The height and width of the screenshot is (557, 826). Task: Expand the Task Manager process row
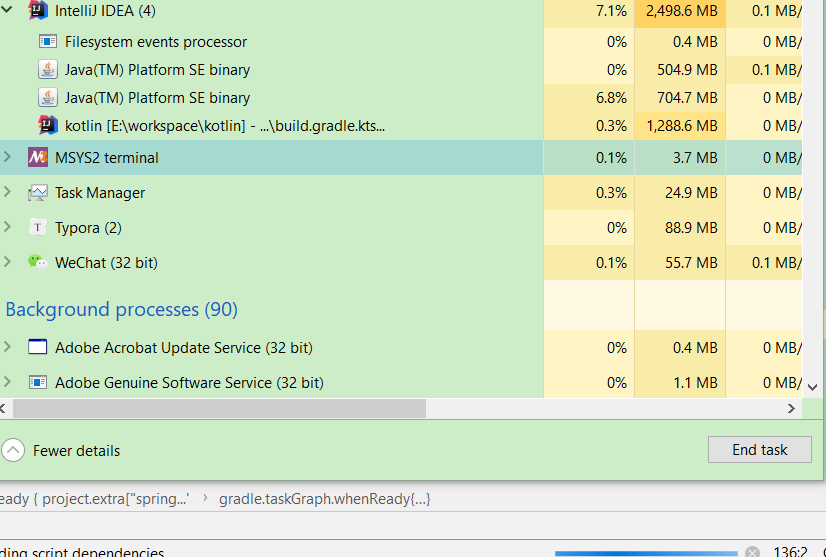tap(7, 192)
